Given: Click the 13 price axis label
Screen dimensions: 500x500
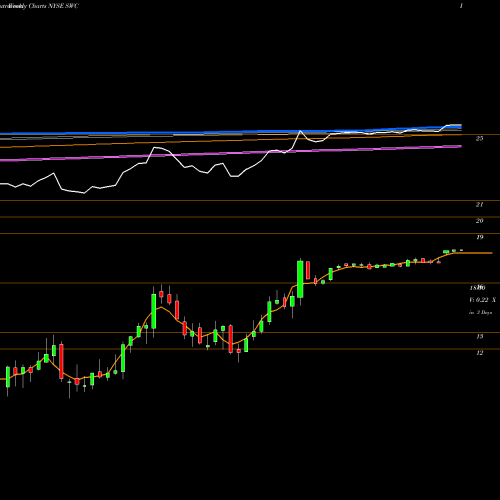Looking at the screenshot, I should coord(479,337).
